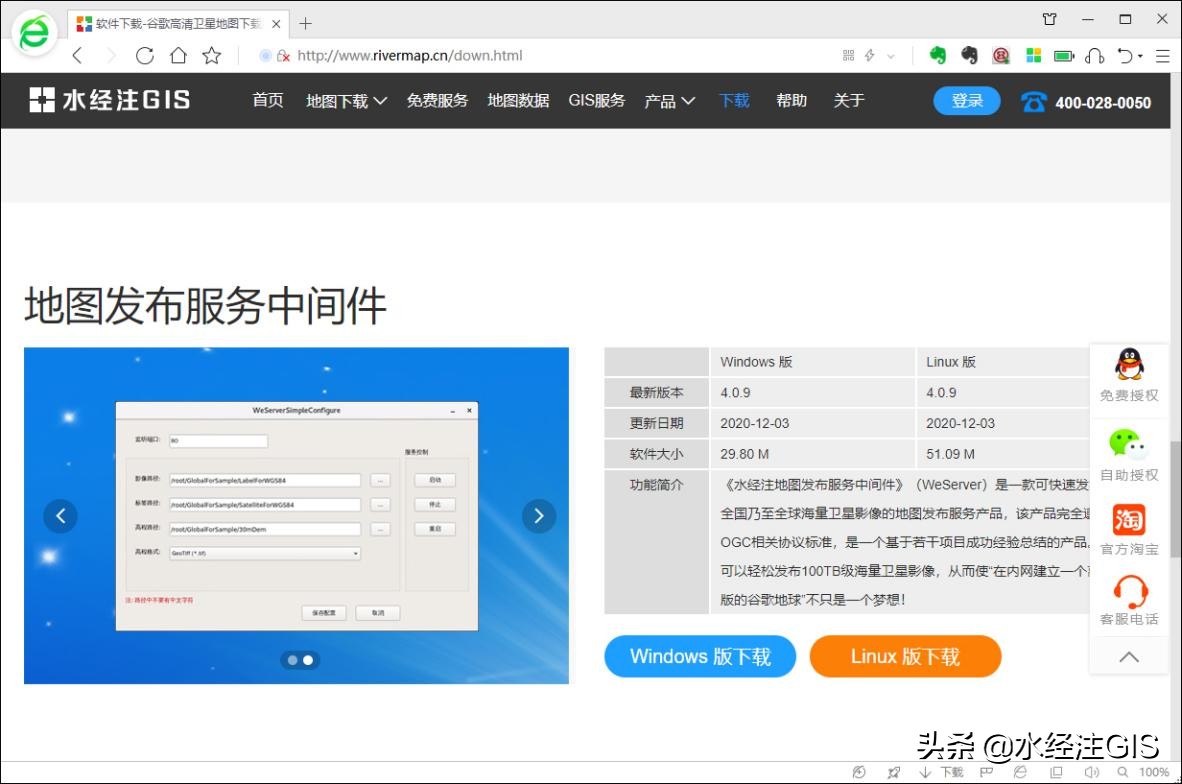Open the Evernote elephant extension

(969, 55)
